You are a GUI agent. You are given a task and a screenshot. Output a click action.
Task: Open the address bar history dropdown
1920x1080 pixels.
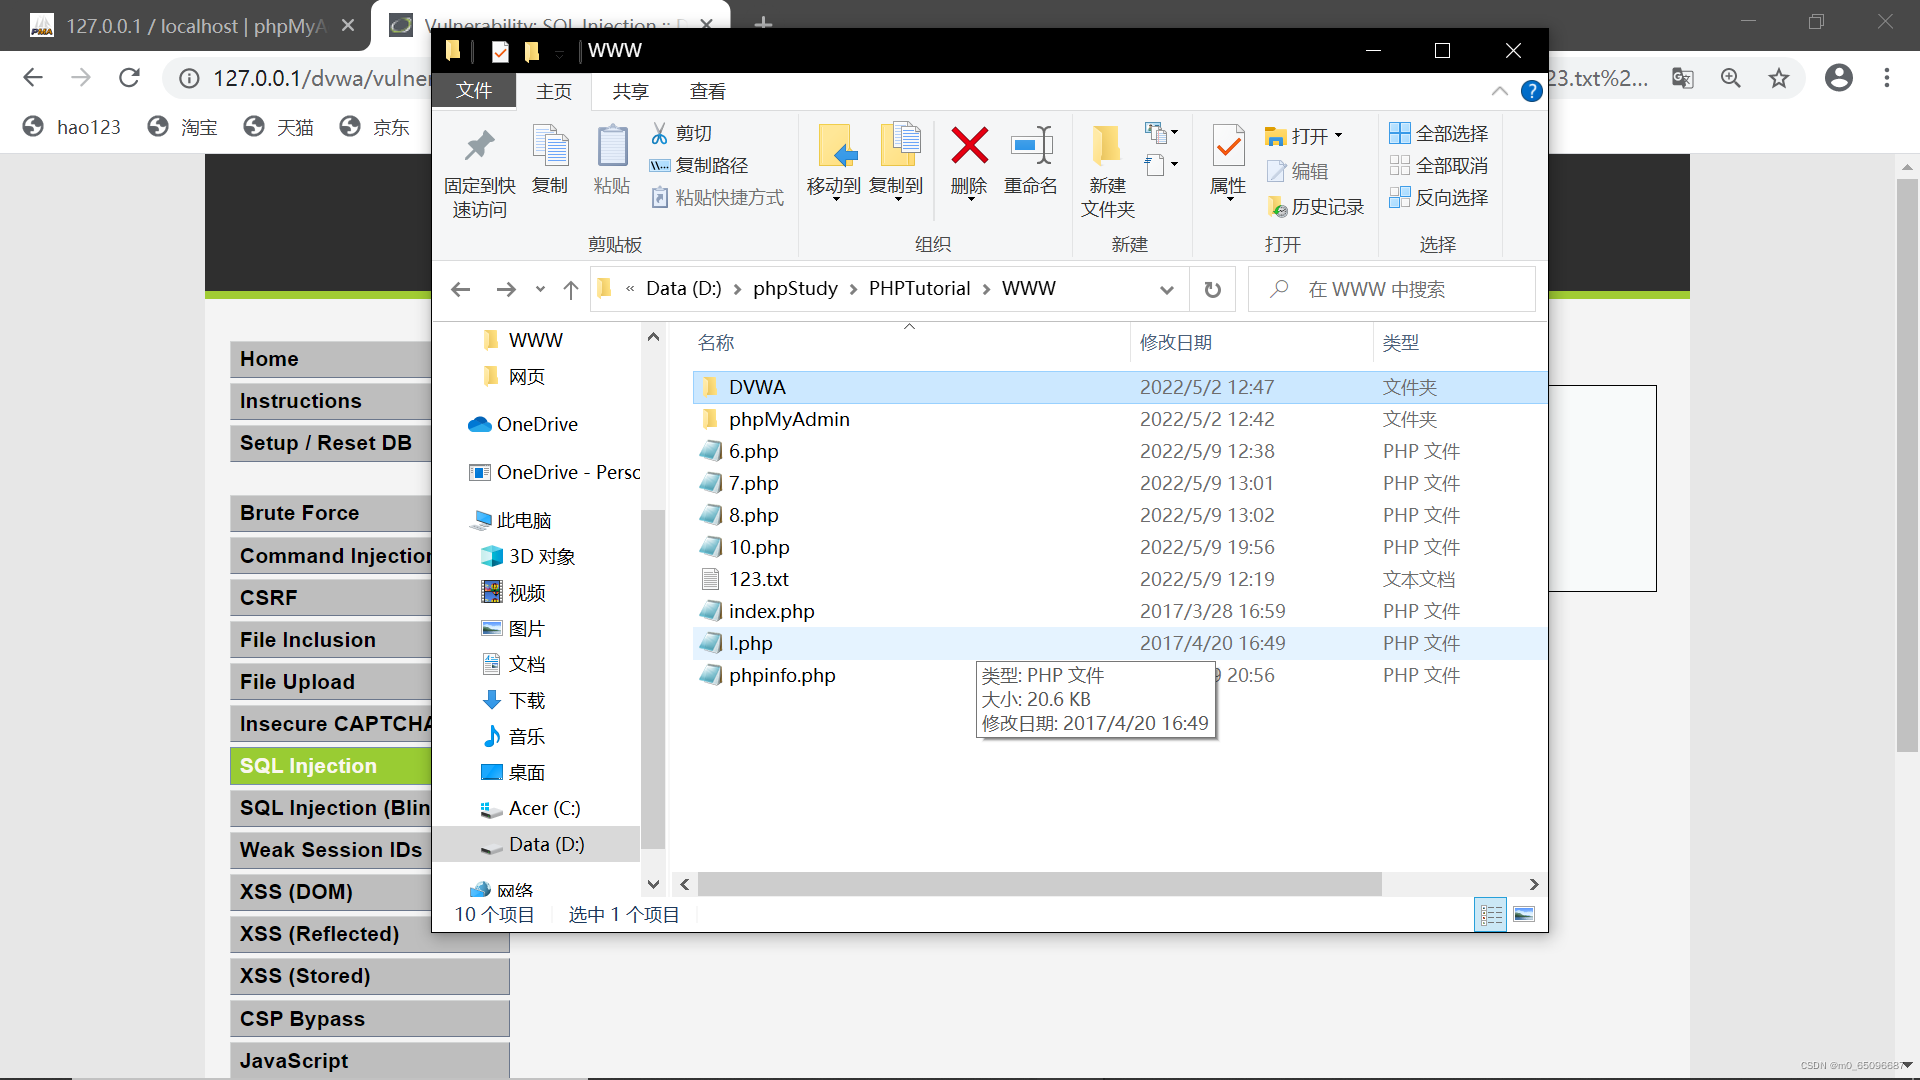[1167, 289]
